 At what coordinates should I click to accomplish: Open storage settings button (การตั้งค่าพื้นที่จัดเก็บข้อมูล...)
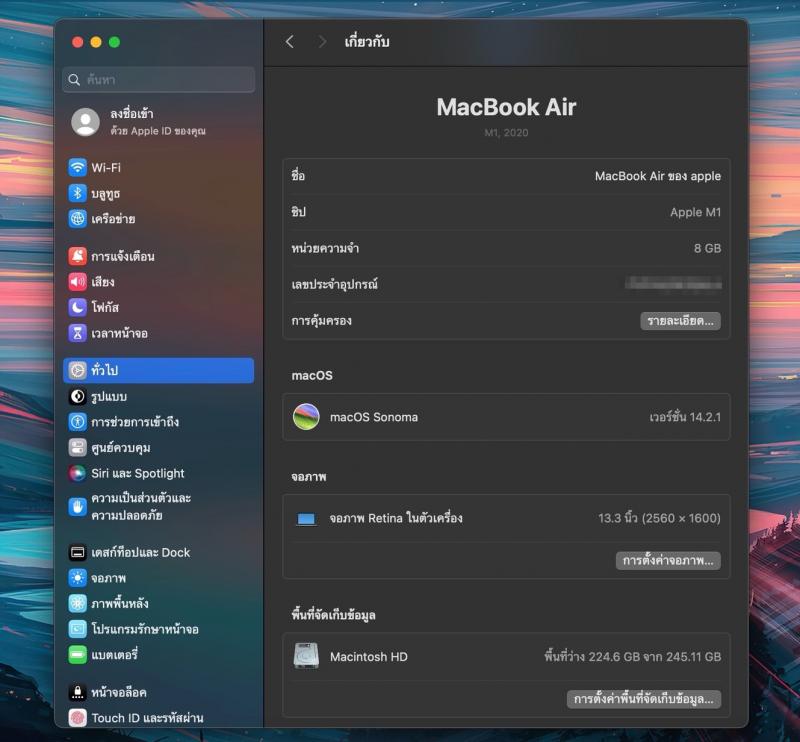pyautogui.click(x=643, y=699)
